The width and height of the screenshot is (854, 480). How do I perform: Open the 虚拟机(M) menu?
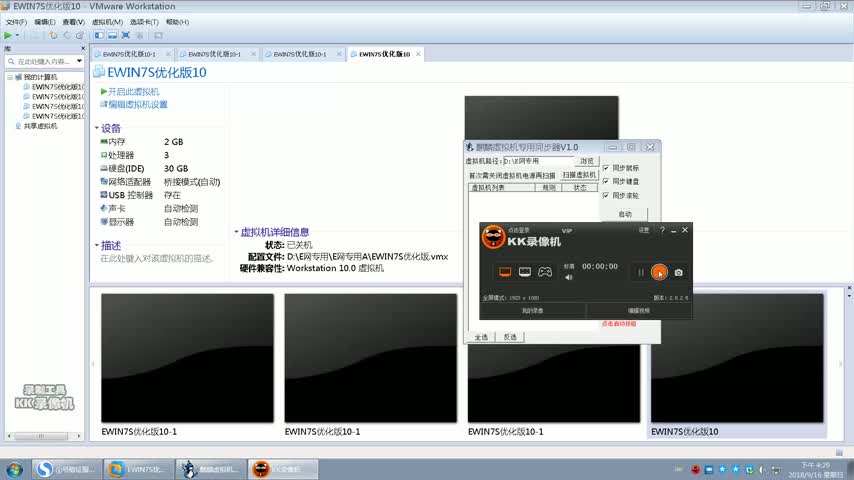tap(107, 22)
